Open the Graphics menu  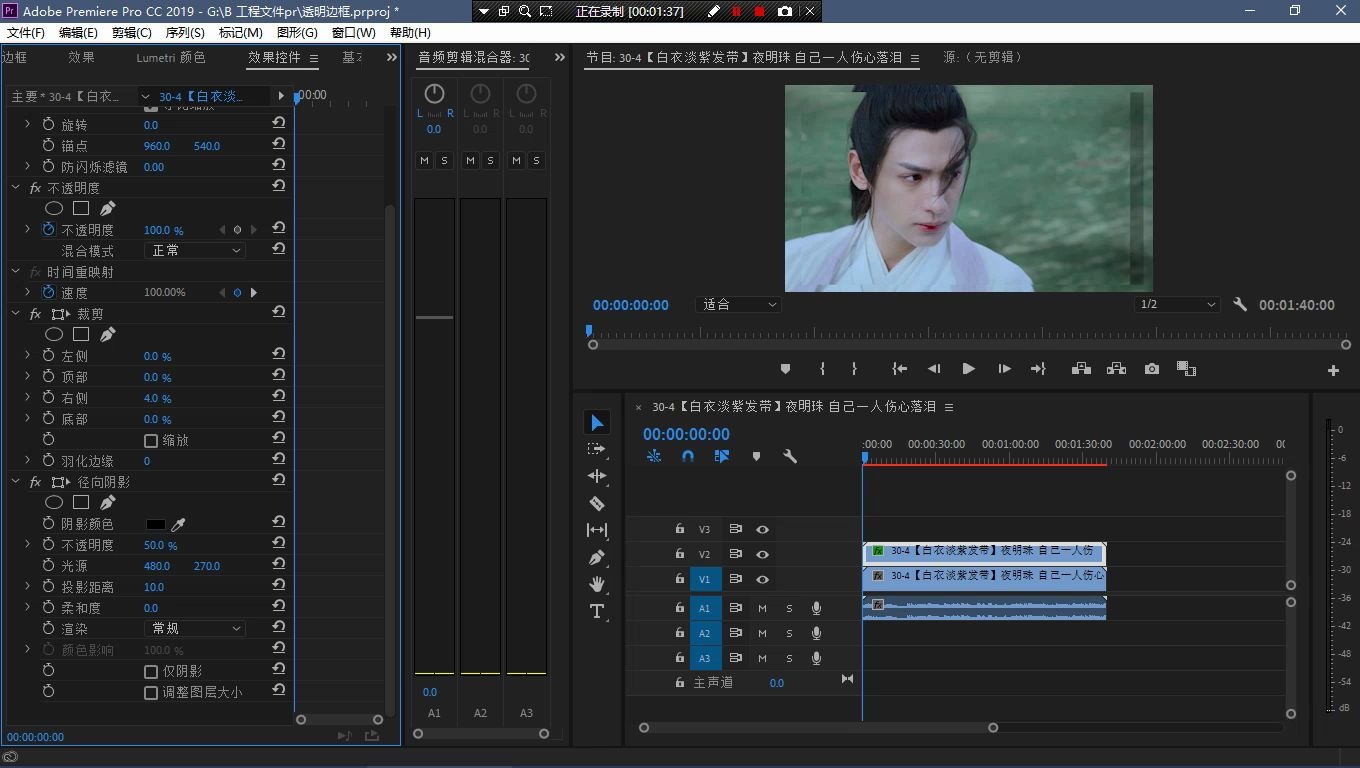[297, 32]
